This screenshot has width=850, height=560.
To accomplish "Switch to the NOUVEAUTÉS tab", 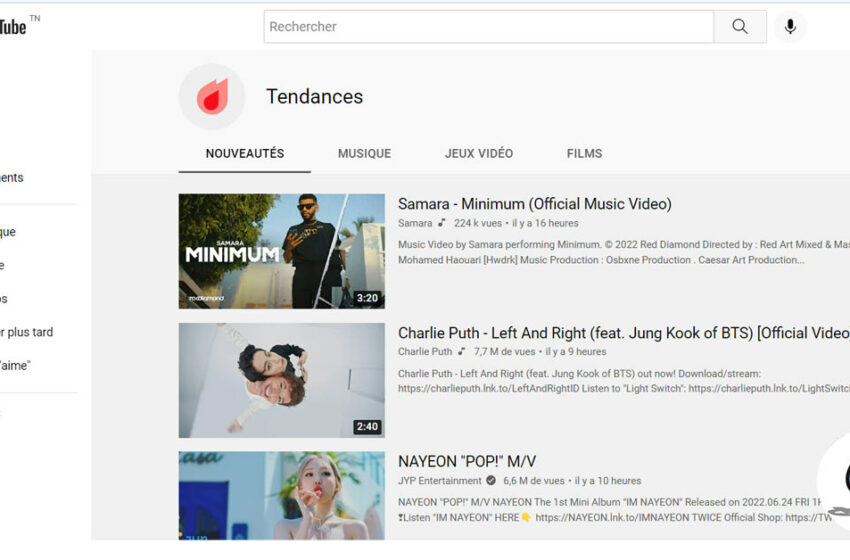I will pyautogui.click(x=245, y=154).
